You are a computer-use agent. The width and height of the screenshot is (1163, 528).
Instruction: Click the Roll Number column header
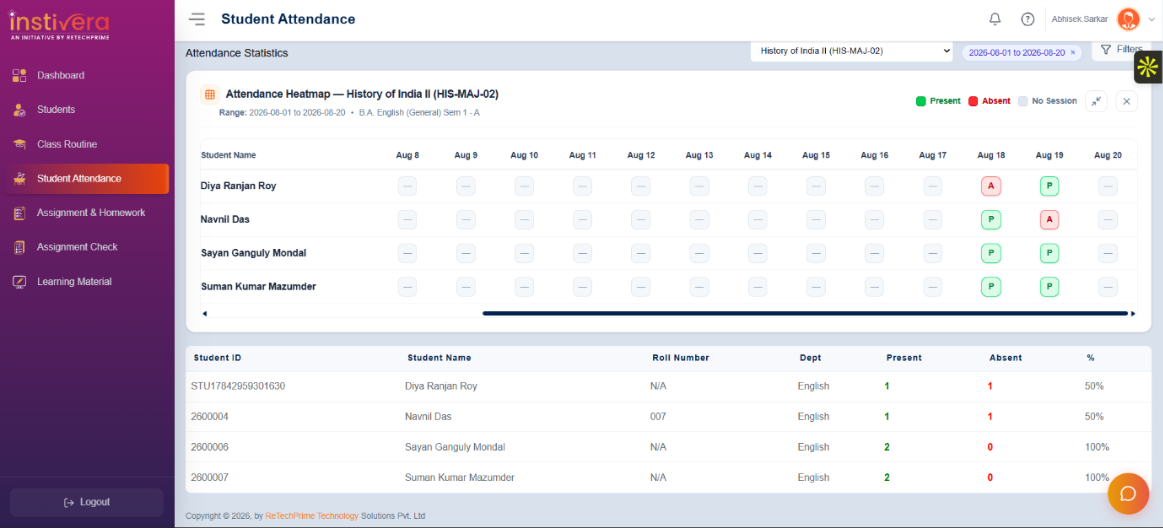pyautogui.click(x=681, y=358)
